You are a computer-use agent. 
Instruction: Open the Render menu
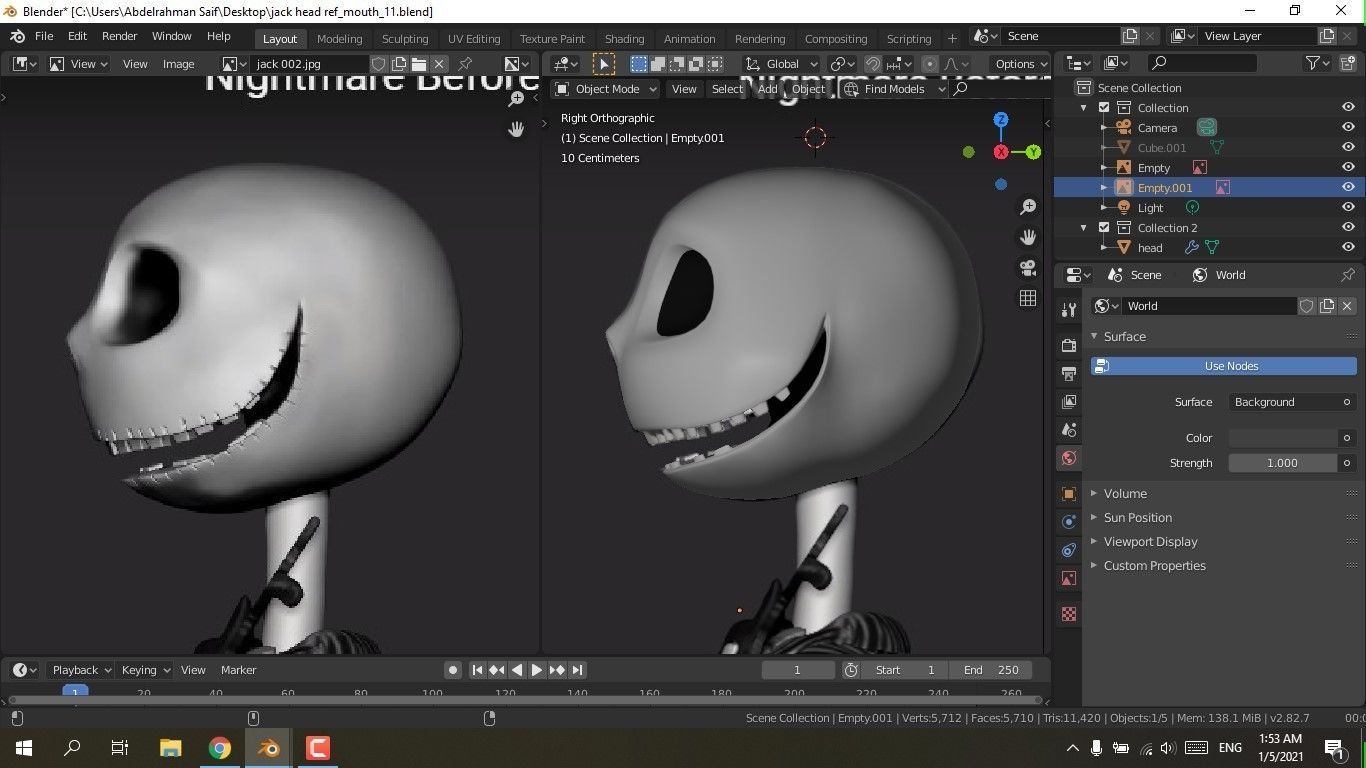point(119,36)
